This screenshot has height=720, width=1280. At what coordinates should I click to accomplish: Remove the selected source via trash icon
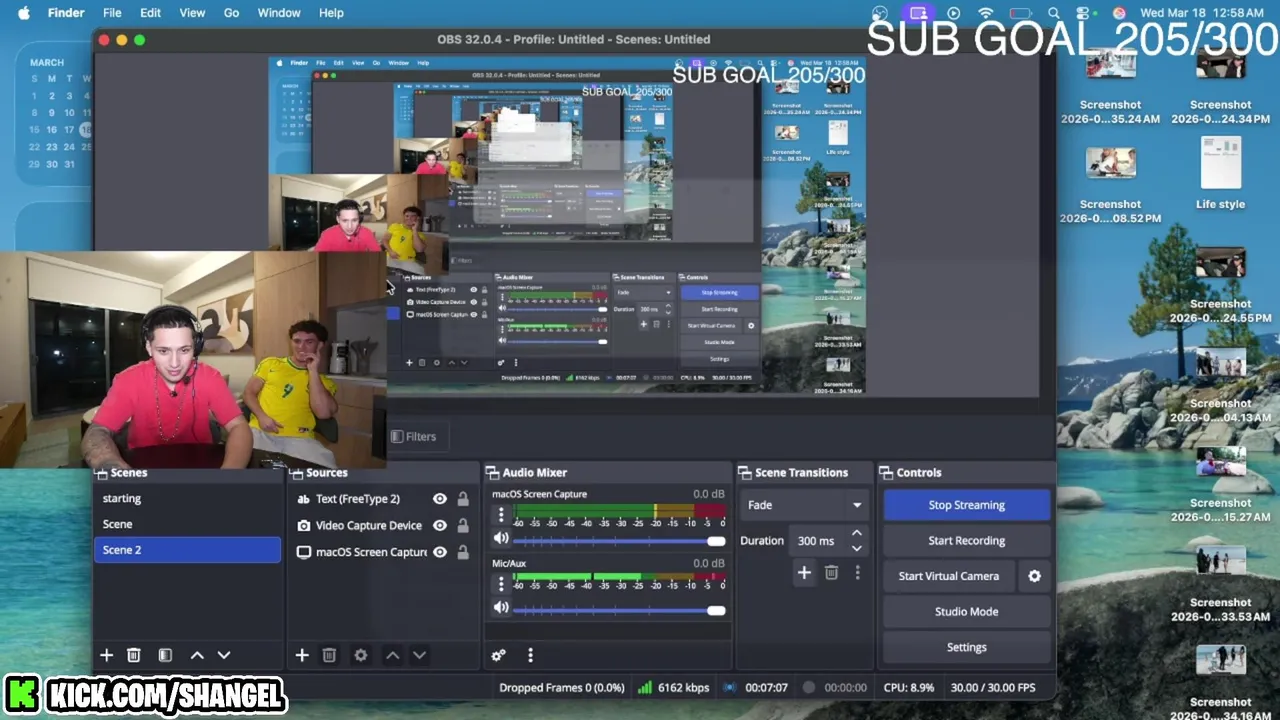329,655
